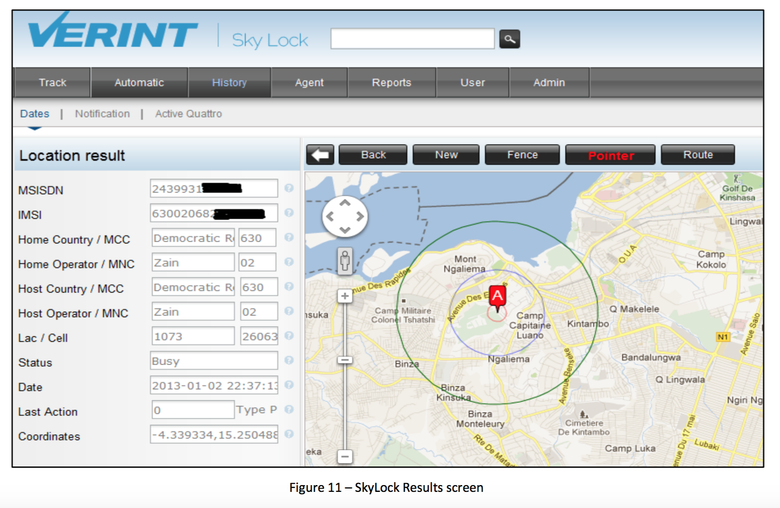Open the Agent tab
The width and height of the screenshot is (780, 508).
coord(309,83)
